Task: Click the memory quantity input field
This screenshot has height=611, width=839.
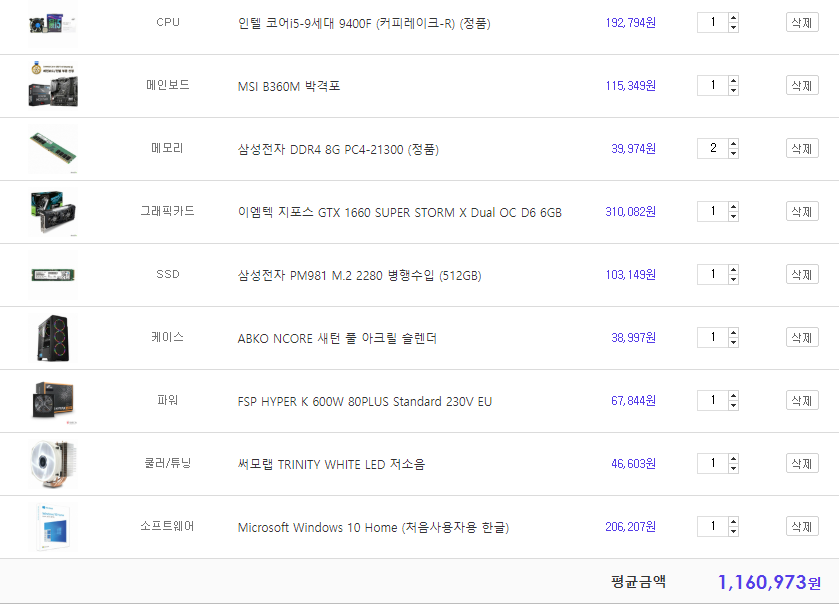Action: pyautogui.click(x=712, y=148)
